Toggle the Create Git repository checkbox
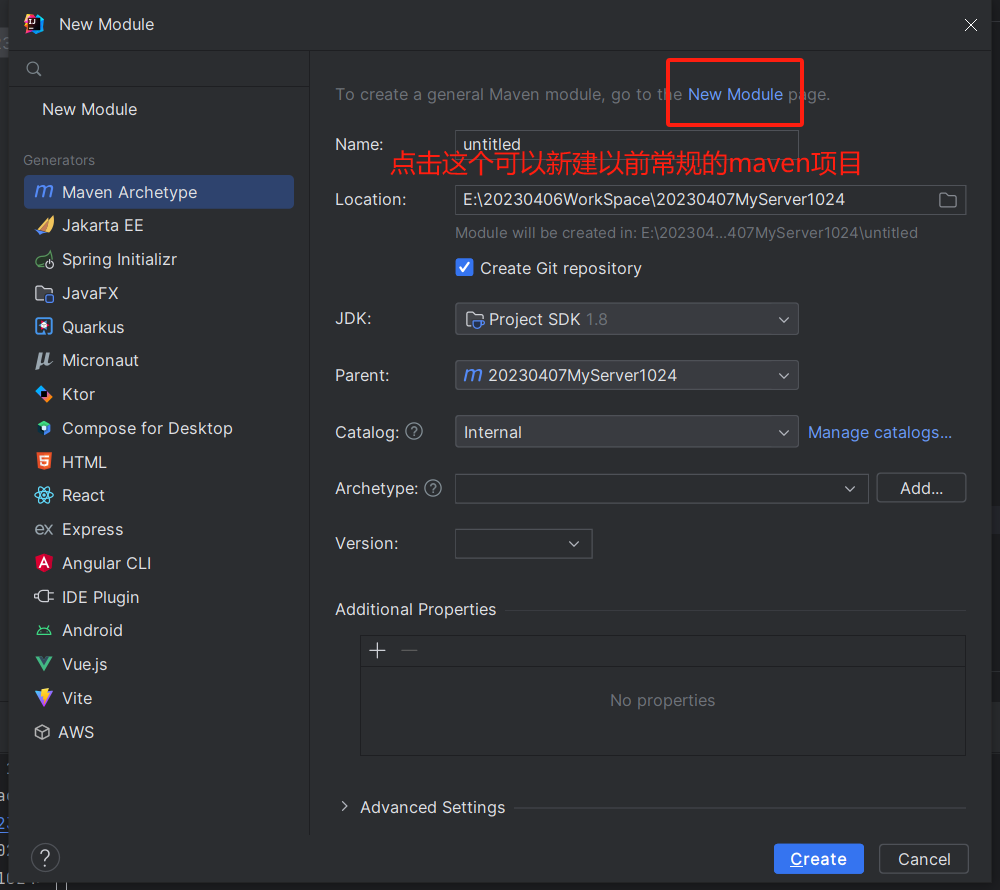 point(464,268)
